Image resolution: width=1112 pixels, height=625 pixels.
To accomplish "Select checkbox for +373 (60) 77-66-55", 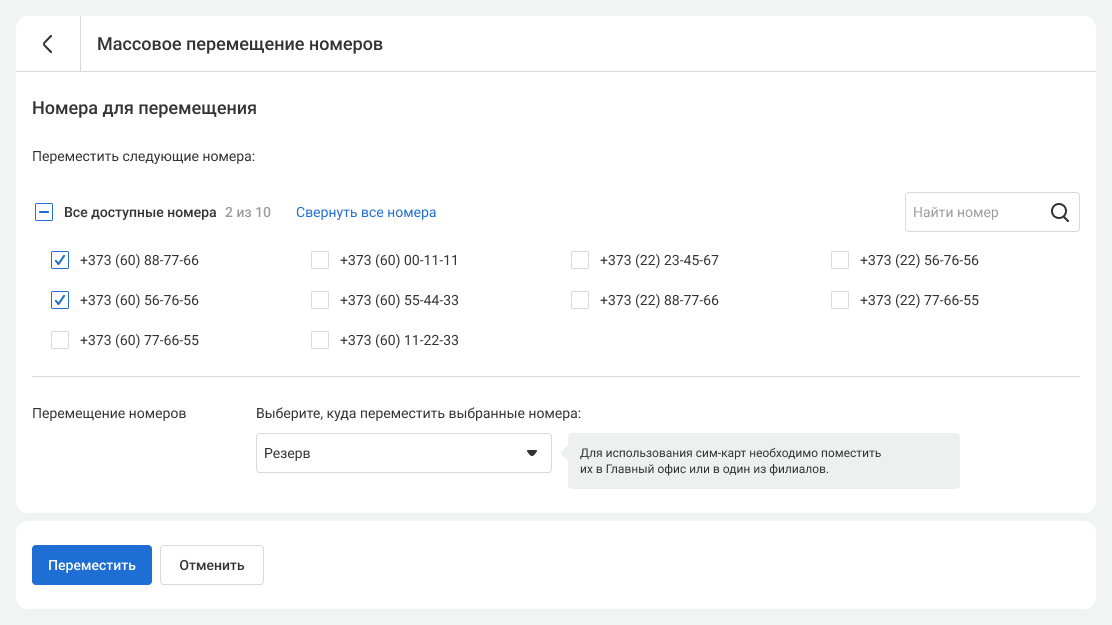I will coord(60,340).
